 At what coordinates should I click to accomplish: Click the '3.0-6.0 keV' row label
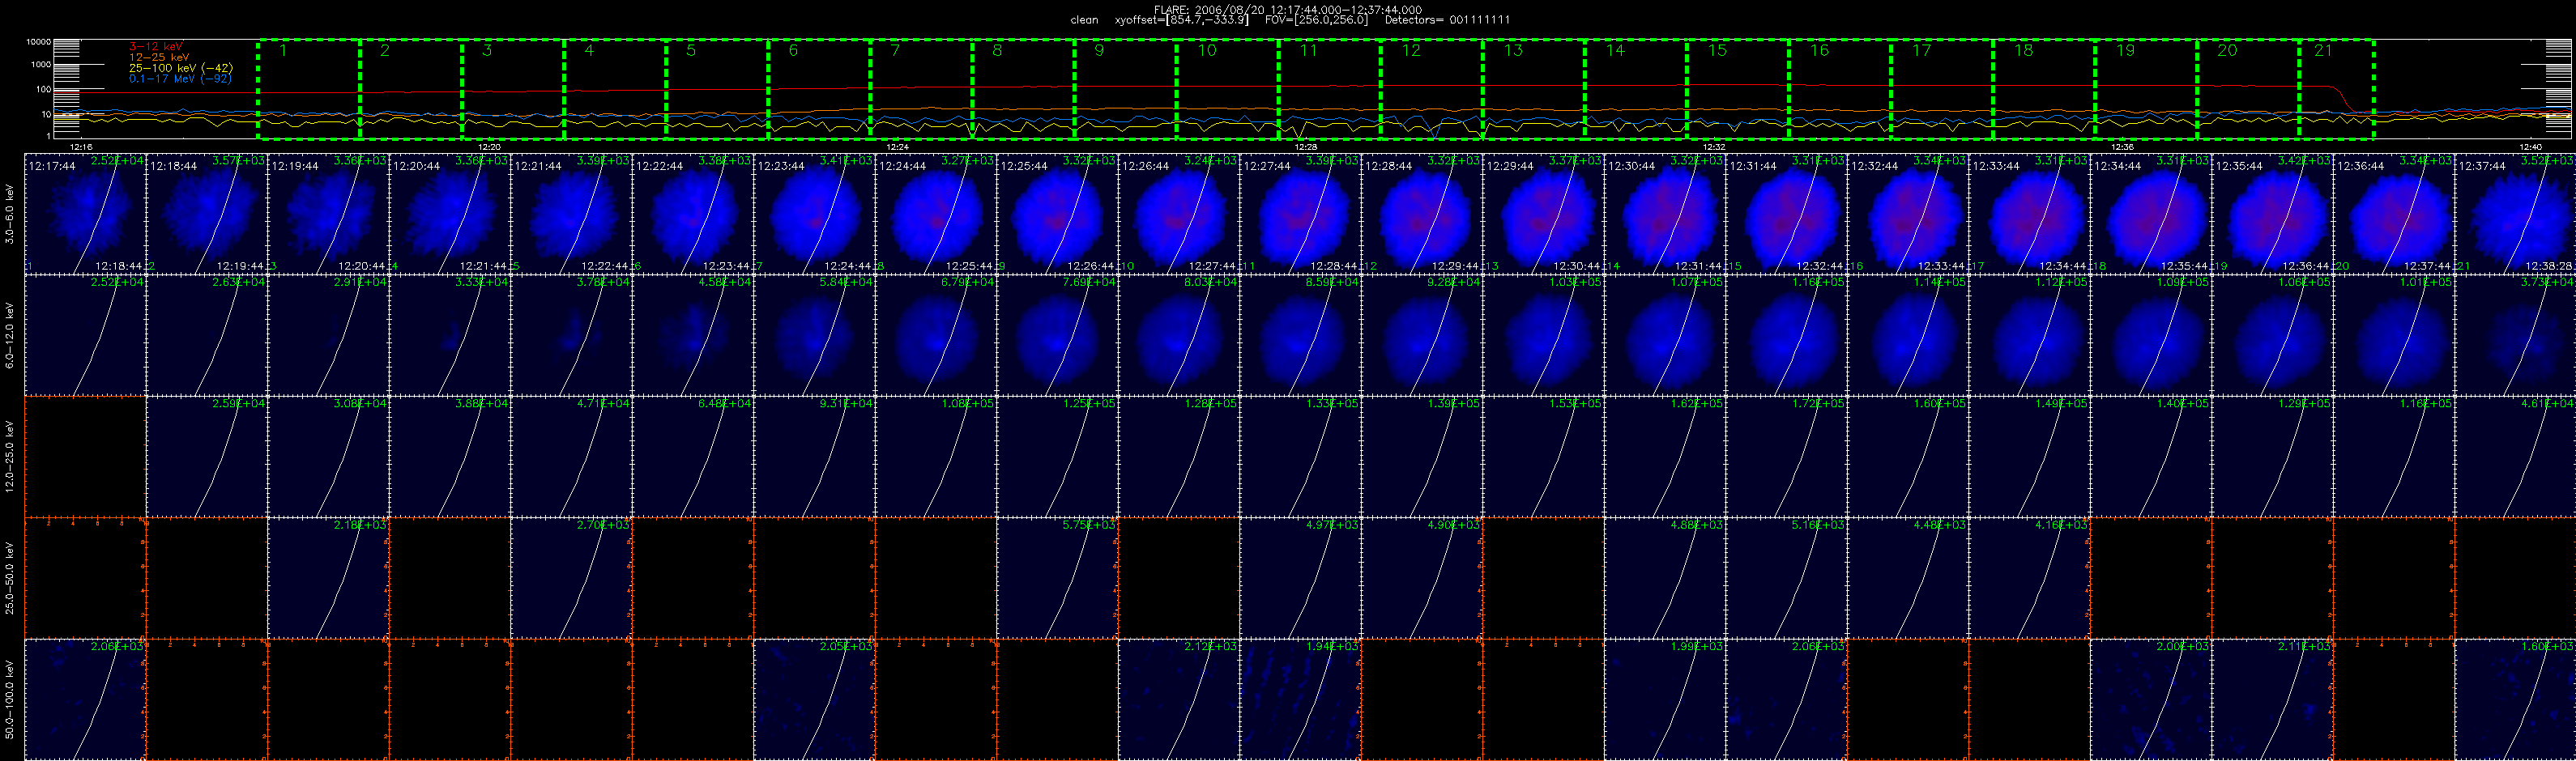tap(10, 213)
